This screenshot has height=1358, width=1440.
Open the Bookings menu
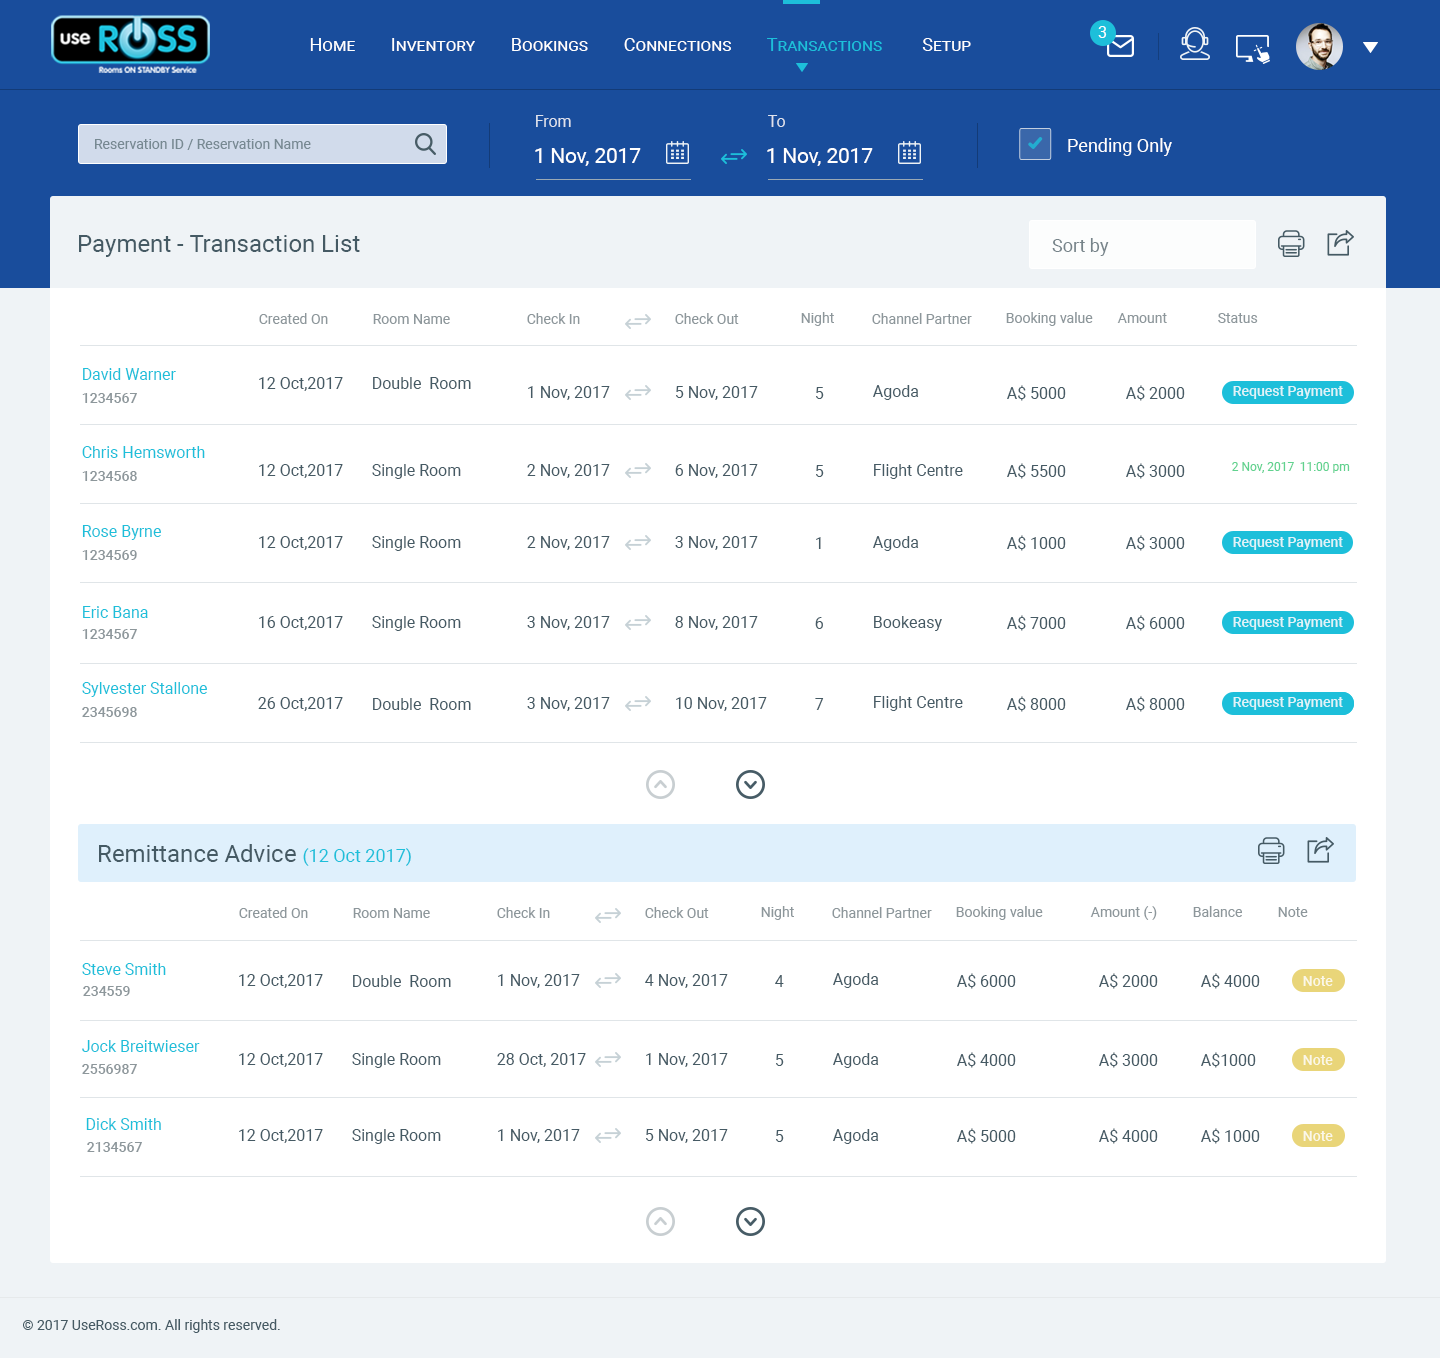pyautogui.click(x=549, y=45)
